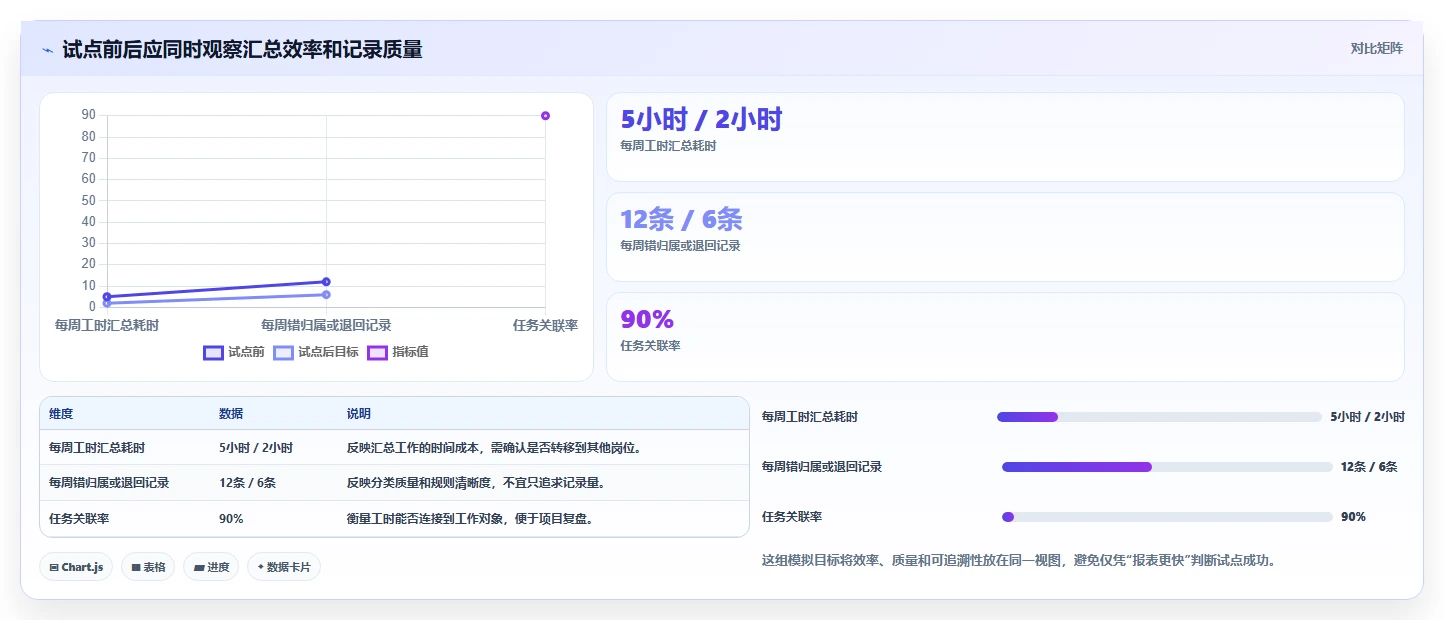1444x620 pixels.
Task: Click the 进度 tag chip
Action: point(211,567)
